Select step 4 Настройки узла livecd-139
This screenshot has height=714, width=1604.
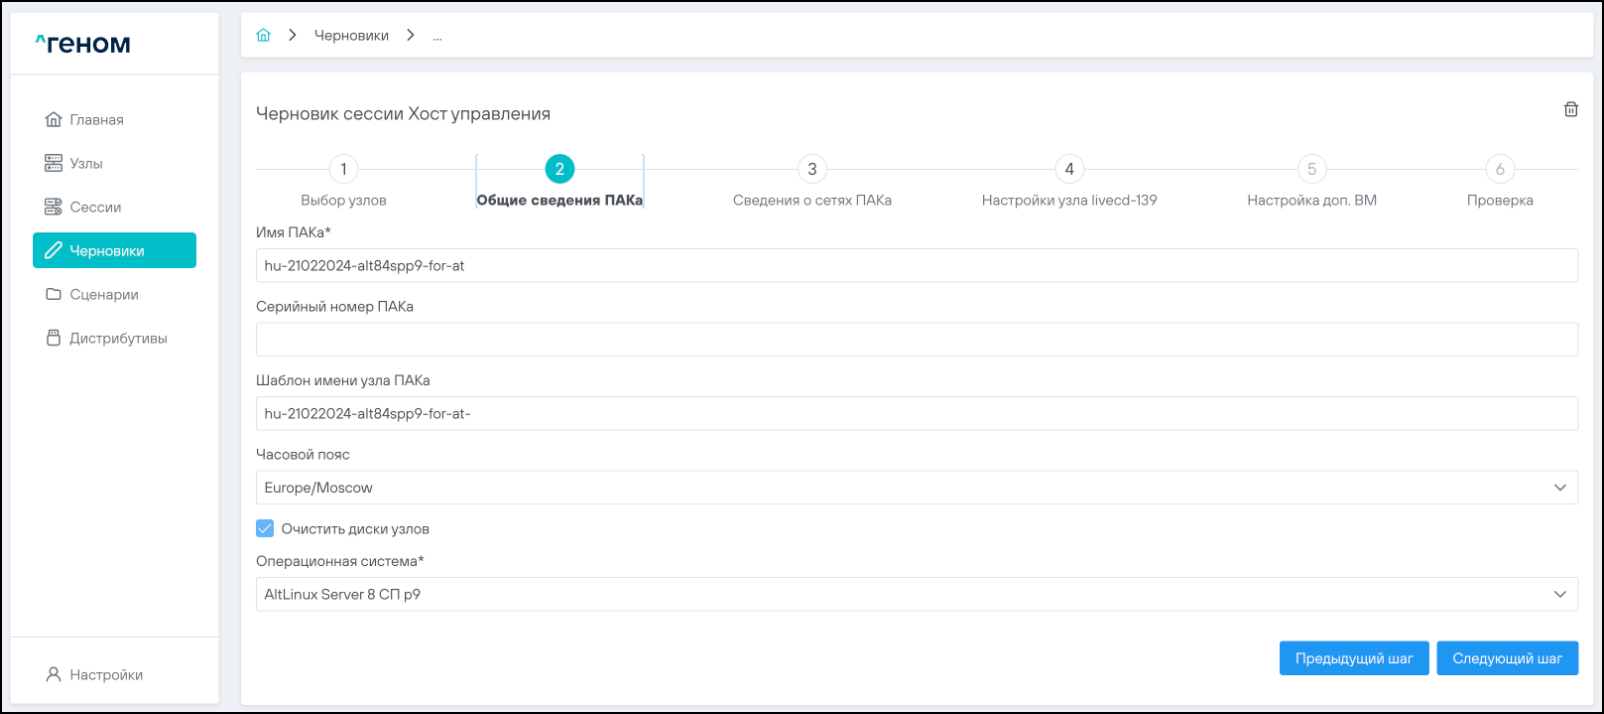pos(1068,170)
